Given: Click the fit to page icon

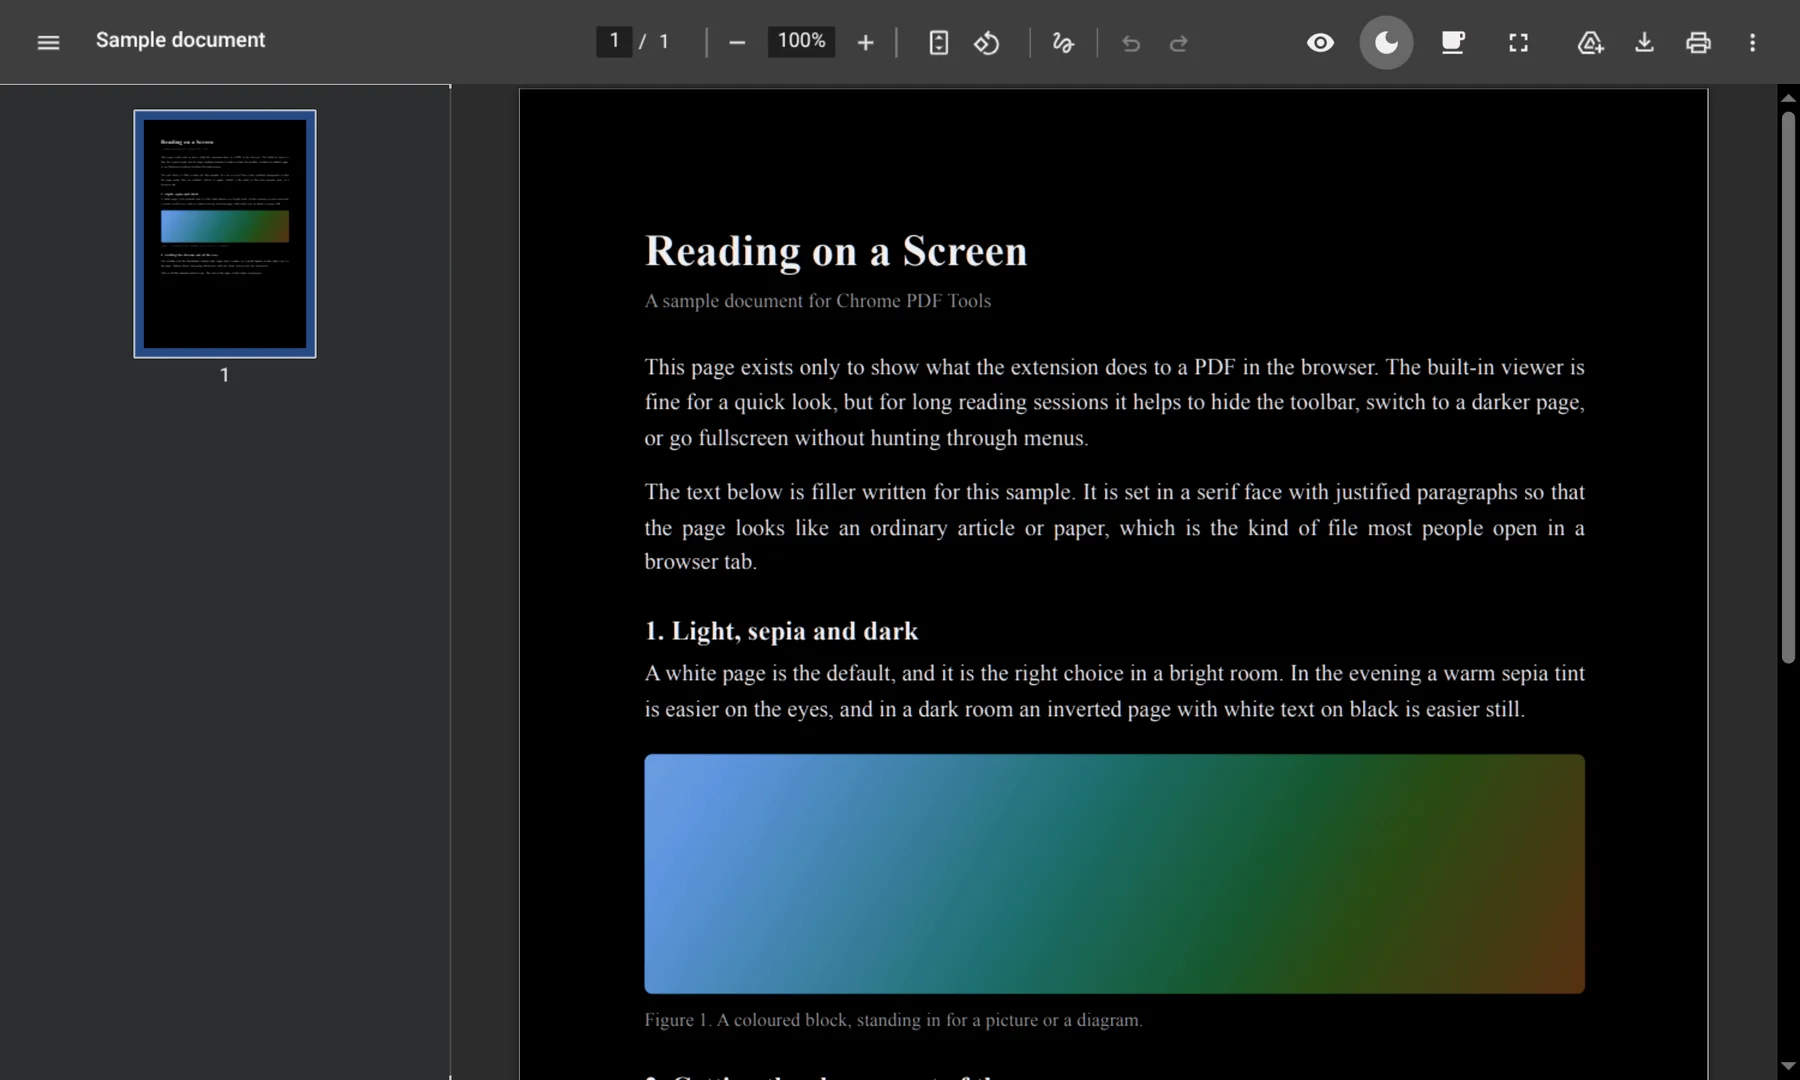Looking at the screenshot, I should (x=938, y=42).
